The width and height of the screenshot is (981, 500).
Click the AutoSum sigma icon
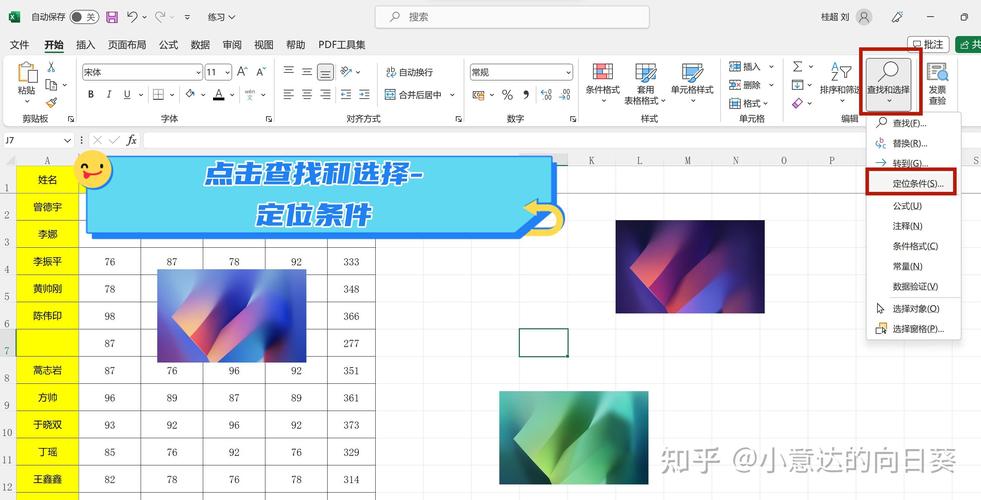coord(797,66)
